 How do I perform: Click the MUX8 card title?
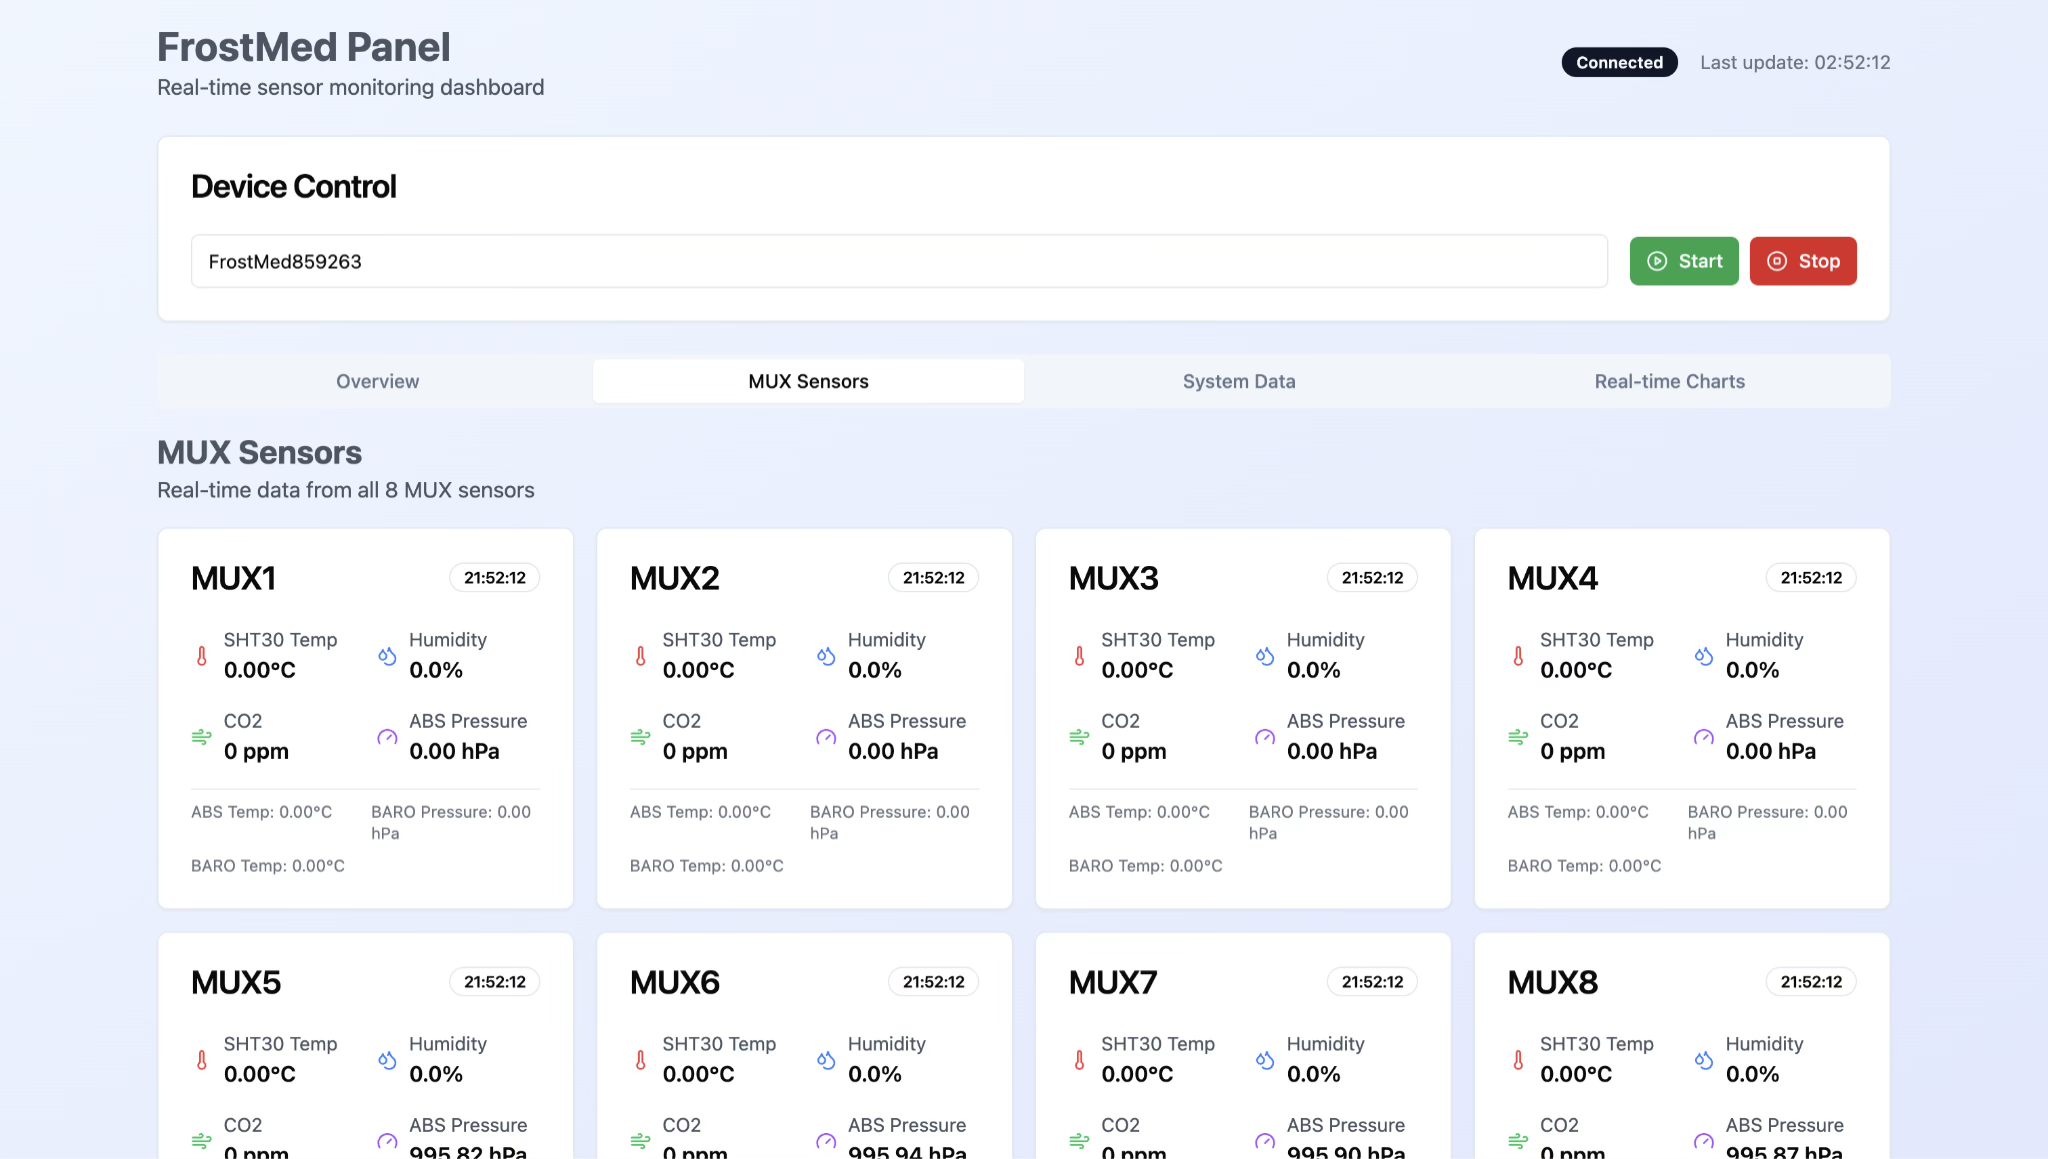tap(1552, 982)
